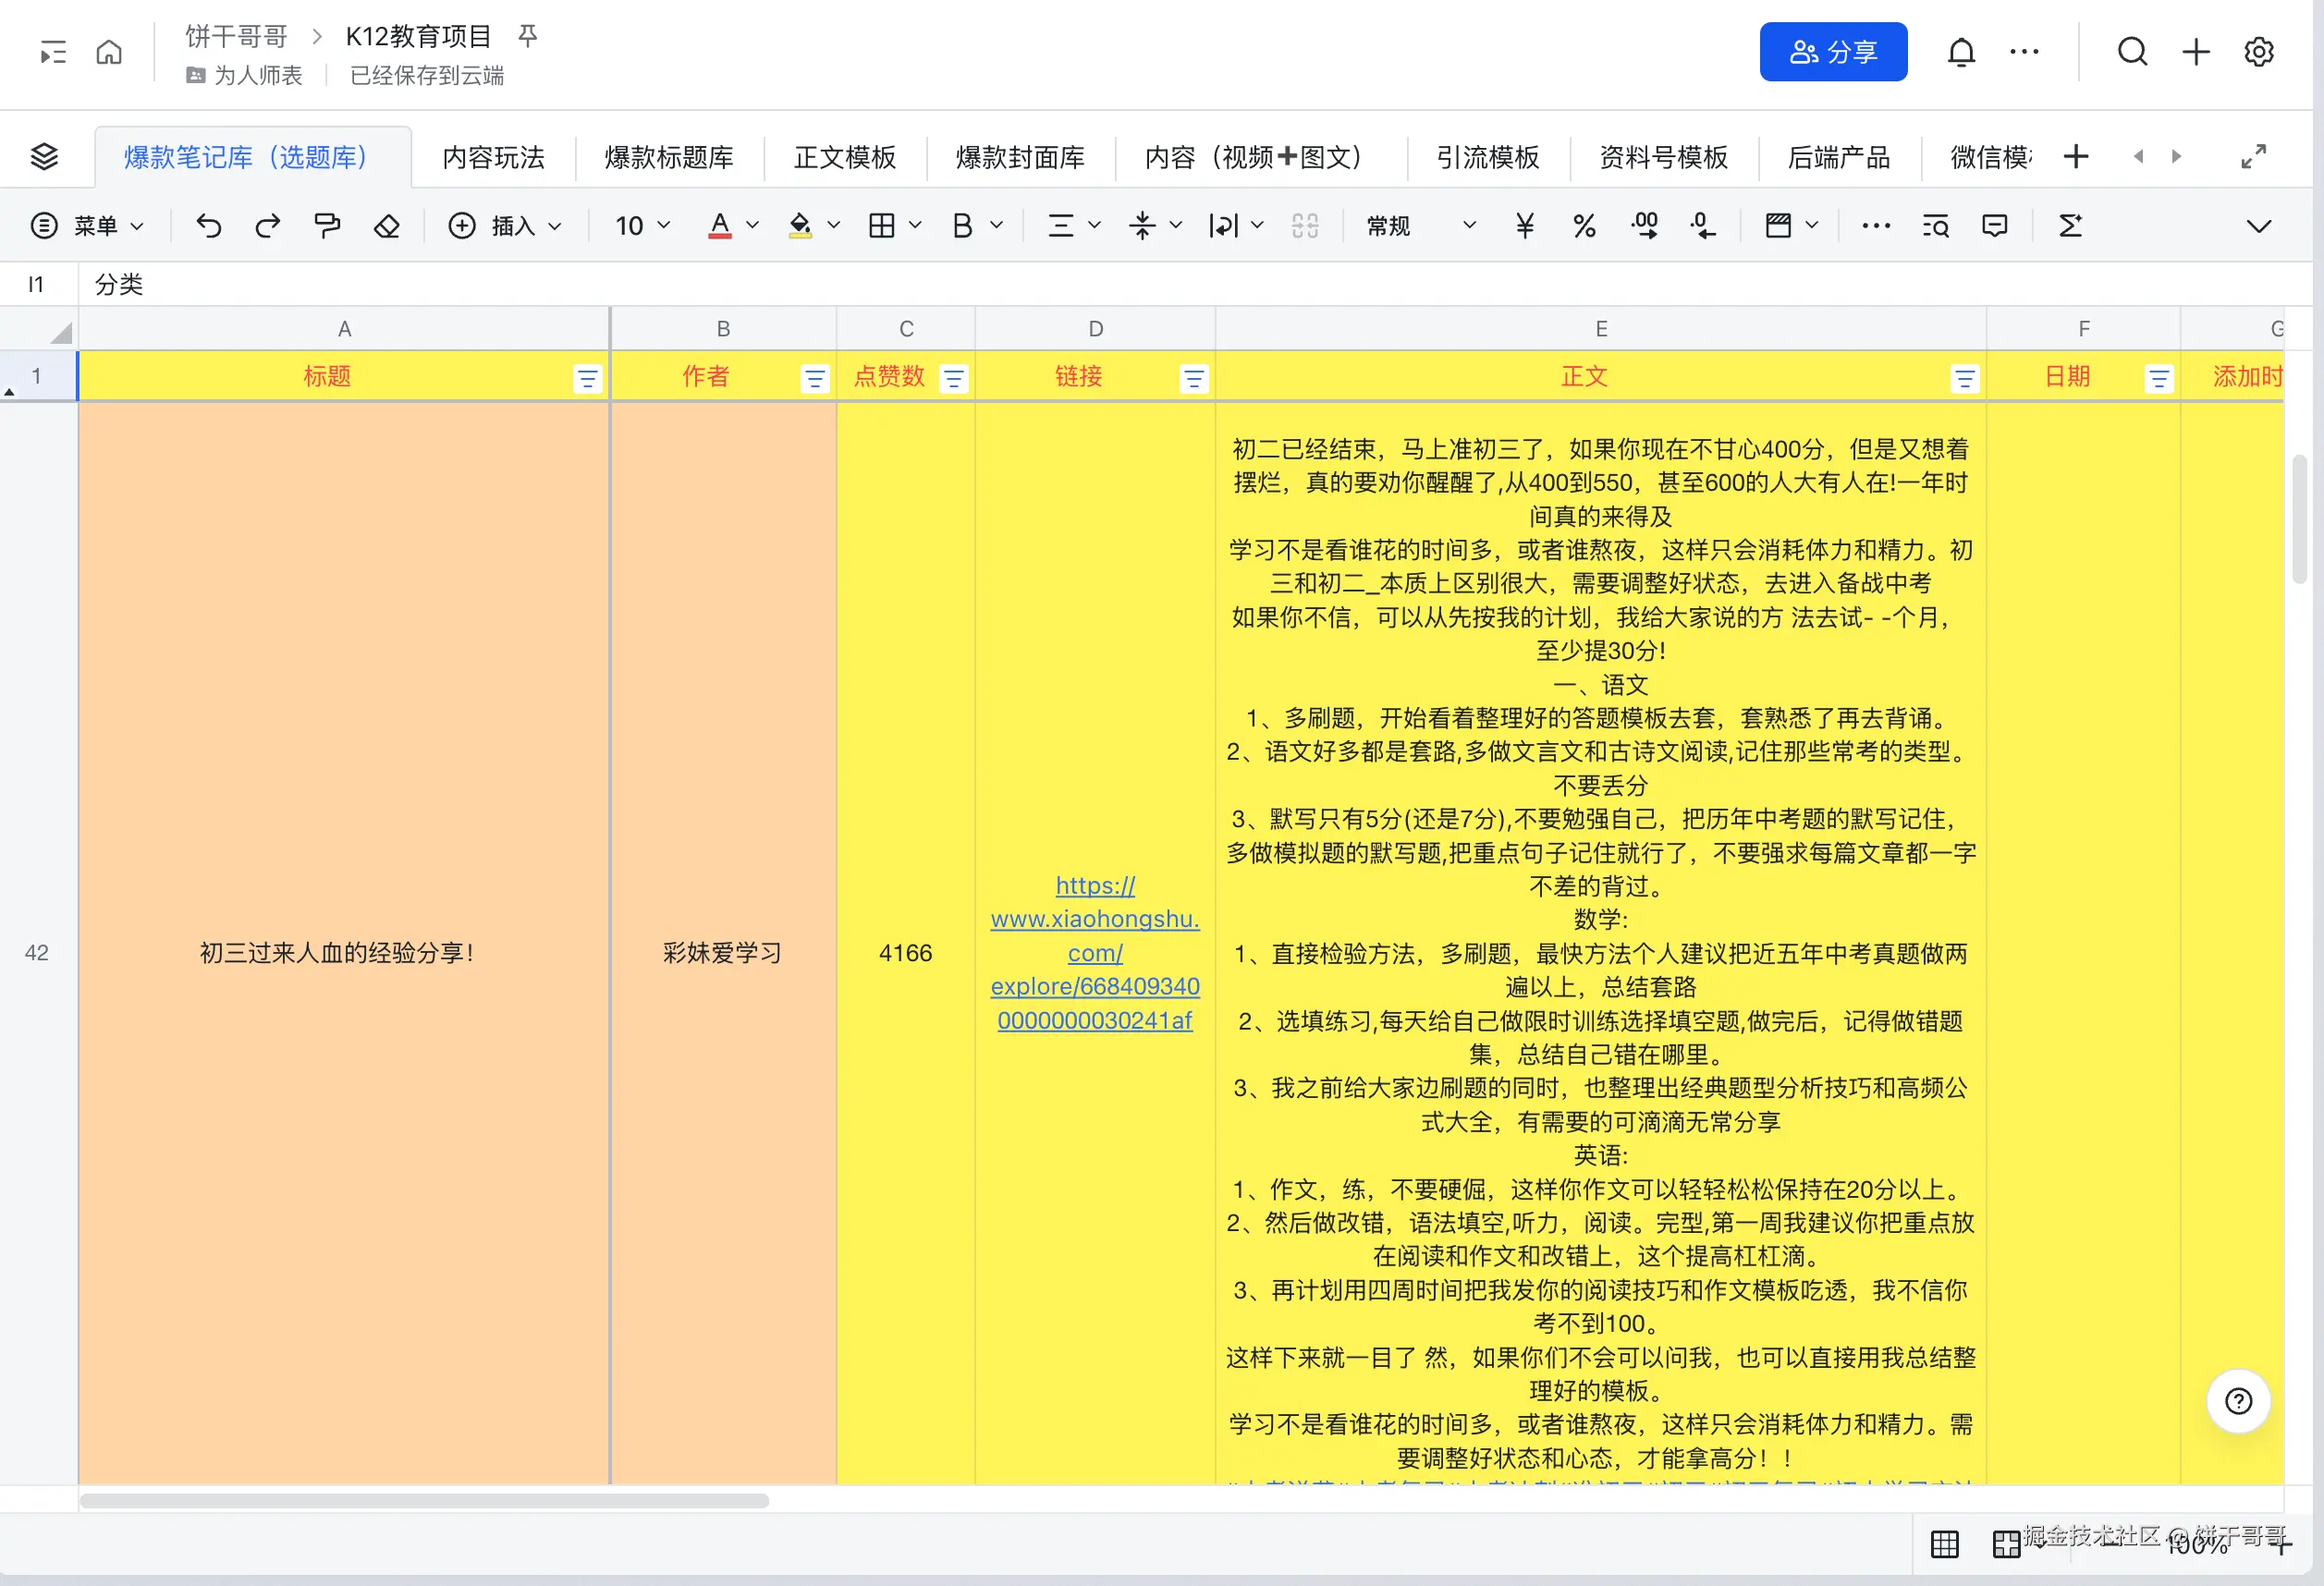Viewport: 2324px width, 1586px height.
Task: Open toolbar overflow three dots
Action: (x=1876, y=226)
